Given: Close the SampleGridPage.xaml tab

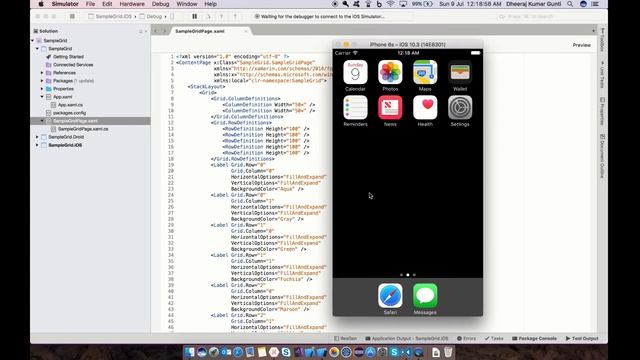Looking at the screenshot, I should point(246,31).
